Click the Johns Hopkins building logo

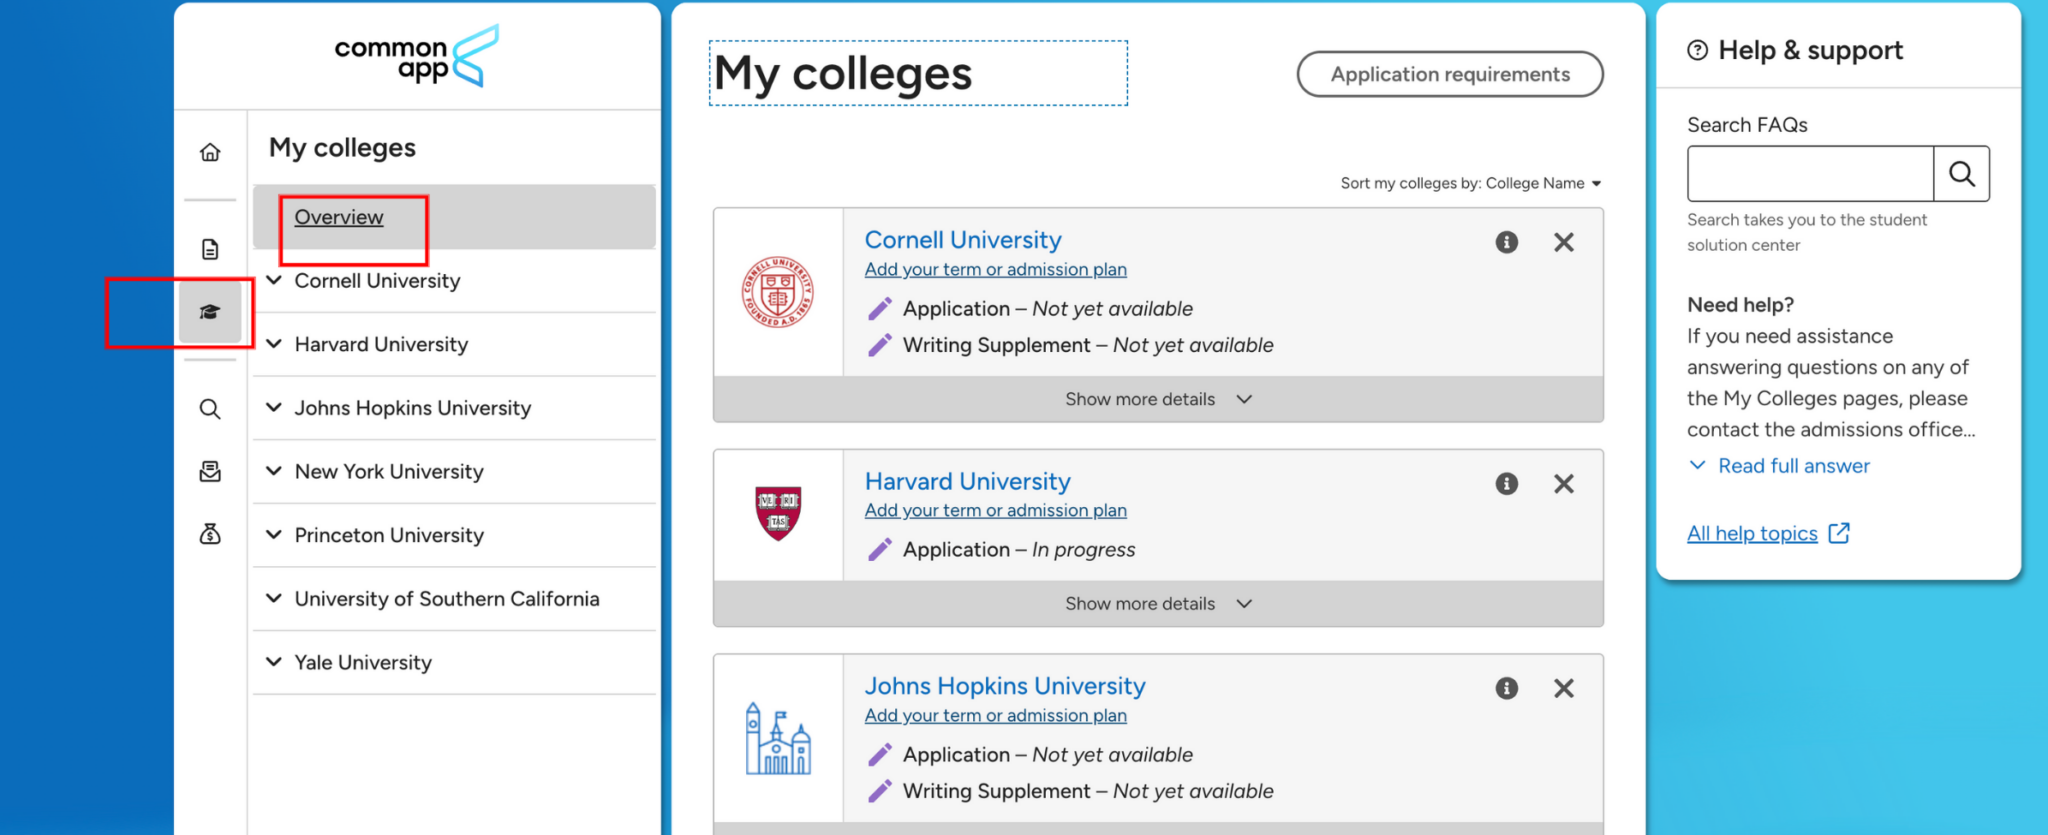click(778, 739)
